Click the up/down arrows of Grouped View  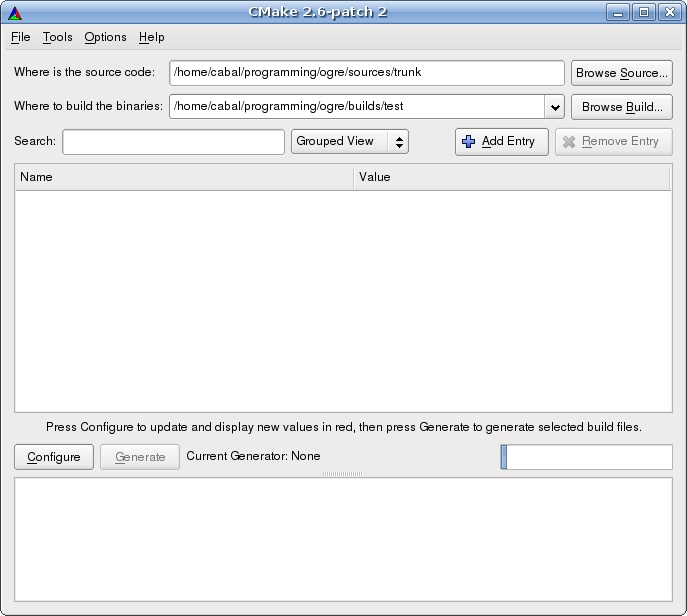point(399,142)
